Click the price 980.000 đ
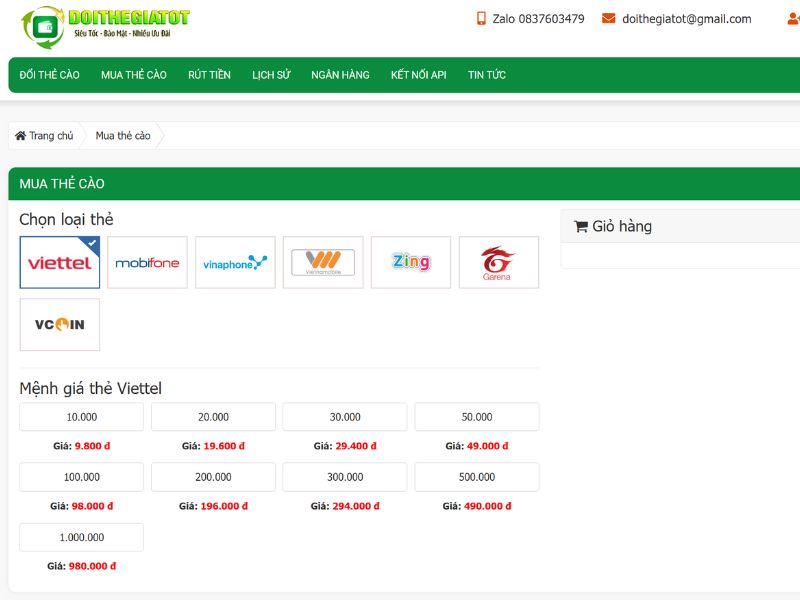The width and height of the screenshot is (800, 600). (x=92, y=566)
